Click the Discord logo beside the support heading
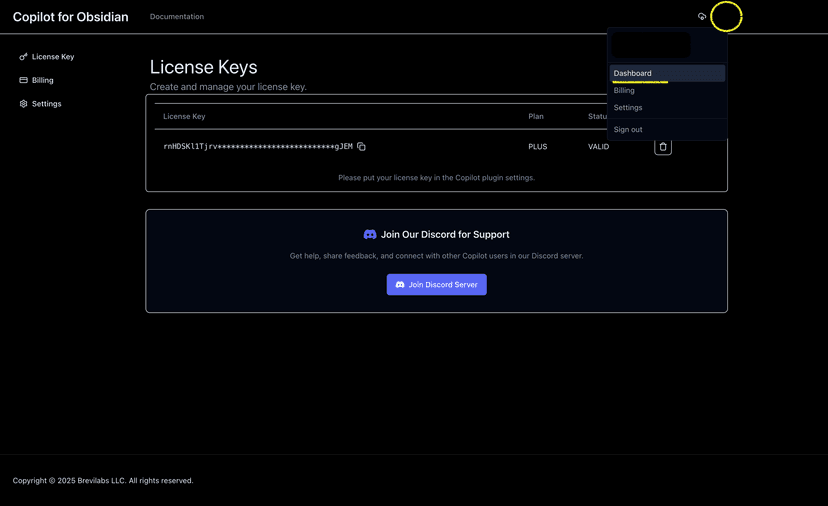The height and width of the screenshot is (506, 828). pyautogui.click(x=370, y=234)
